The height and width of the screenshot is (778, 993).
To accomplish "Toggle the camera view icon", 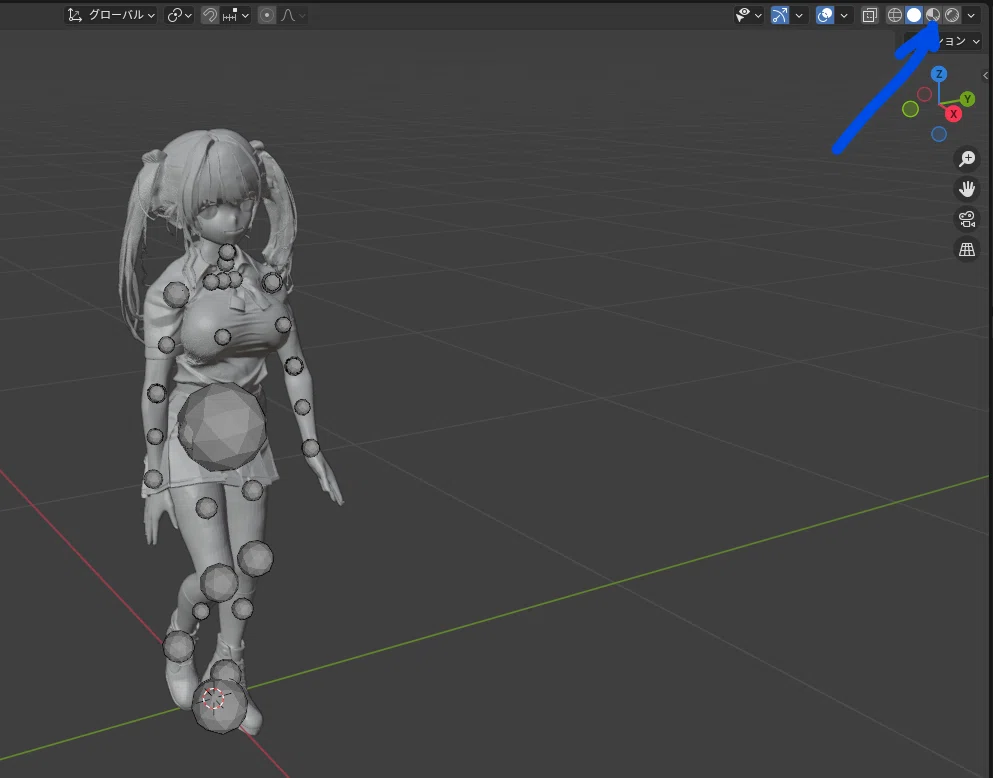I will [966, 219].
